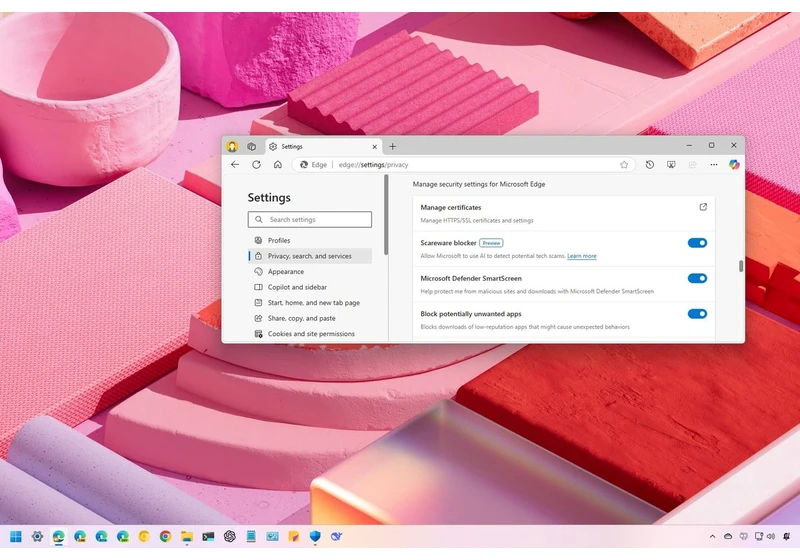The height and width of the screenshot is (560, 800).
Task: Open Manage certificates external link icon
Action: 703,207
